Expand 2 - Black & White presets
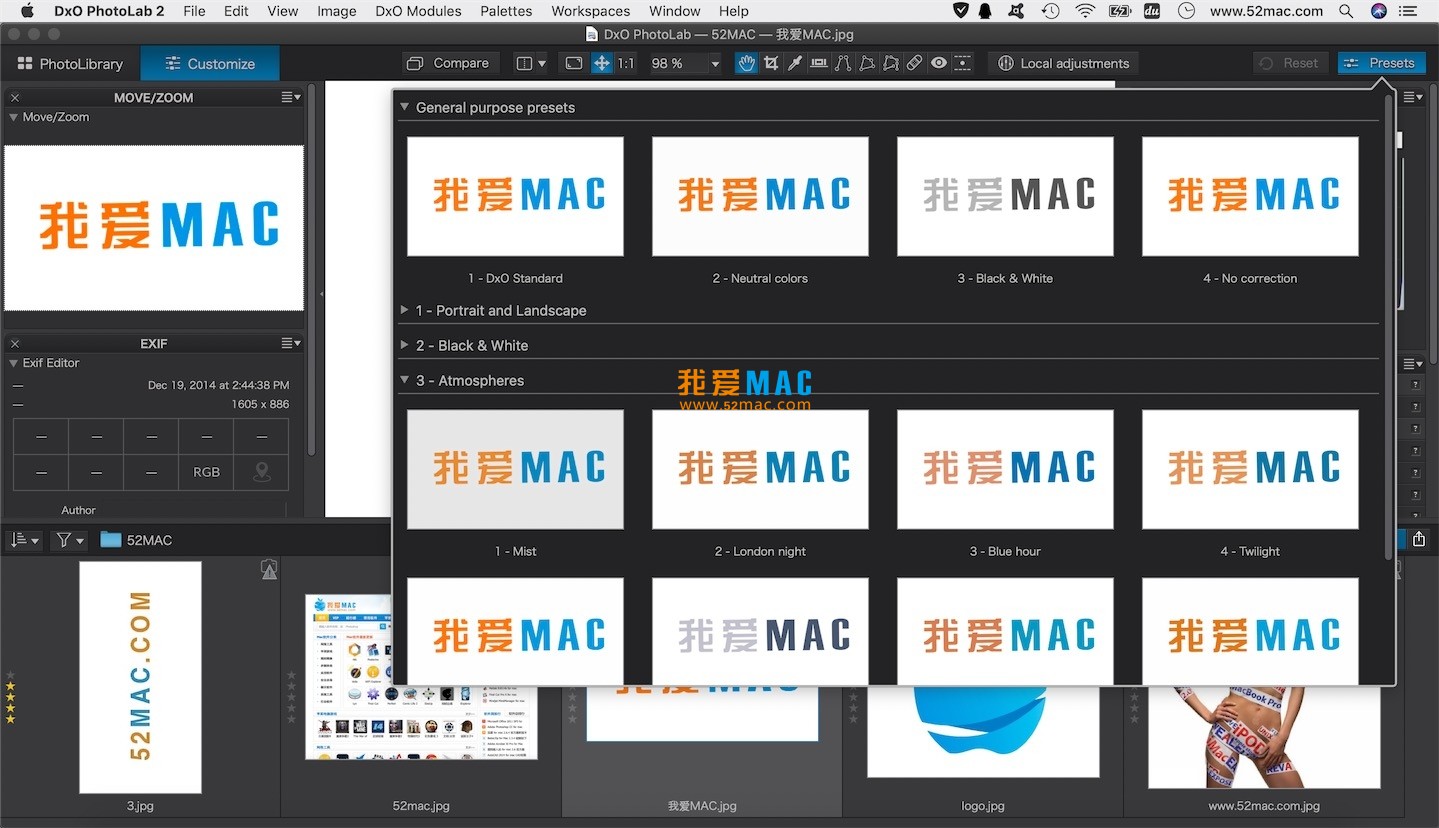Image resolution: width=1439 pixels, height=828 pixels. (x=405, y=345)
